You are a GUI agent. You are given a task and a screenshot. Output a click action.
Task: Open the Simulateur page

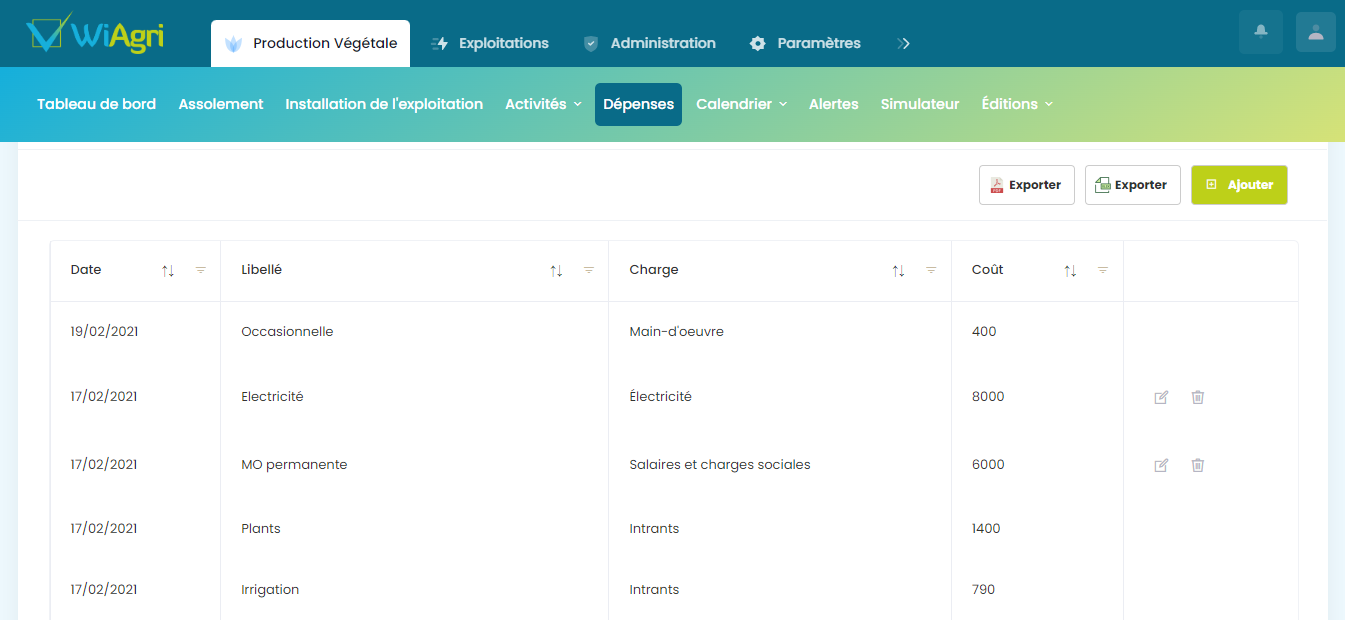coord(920,104)
